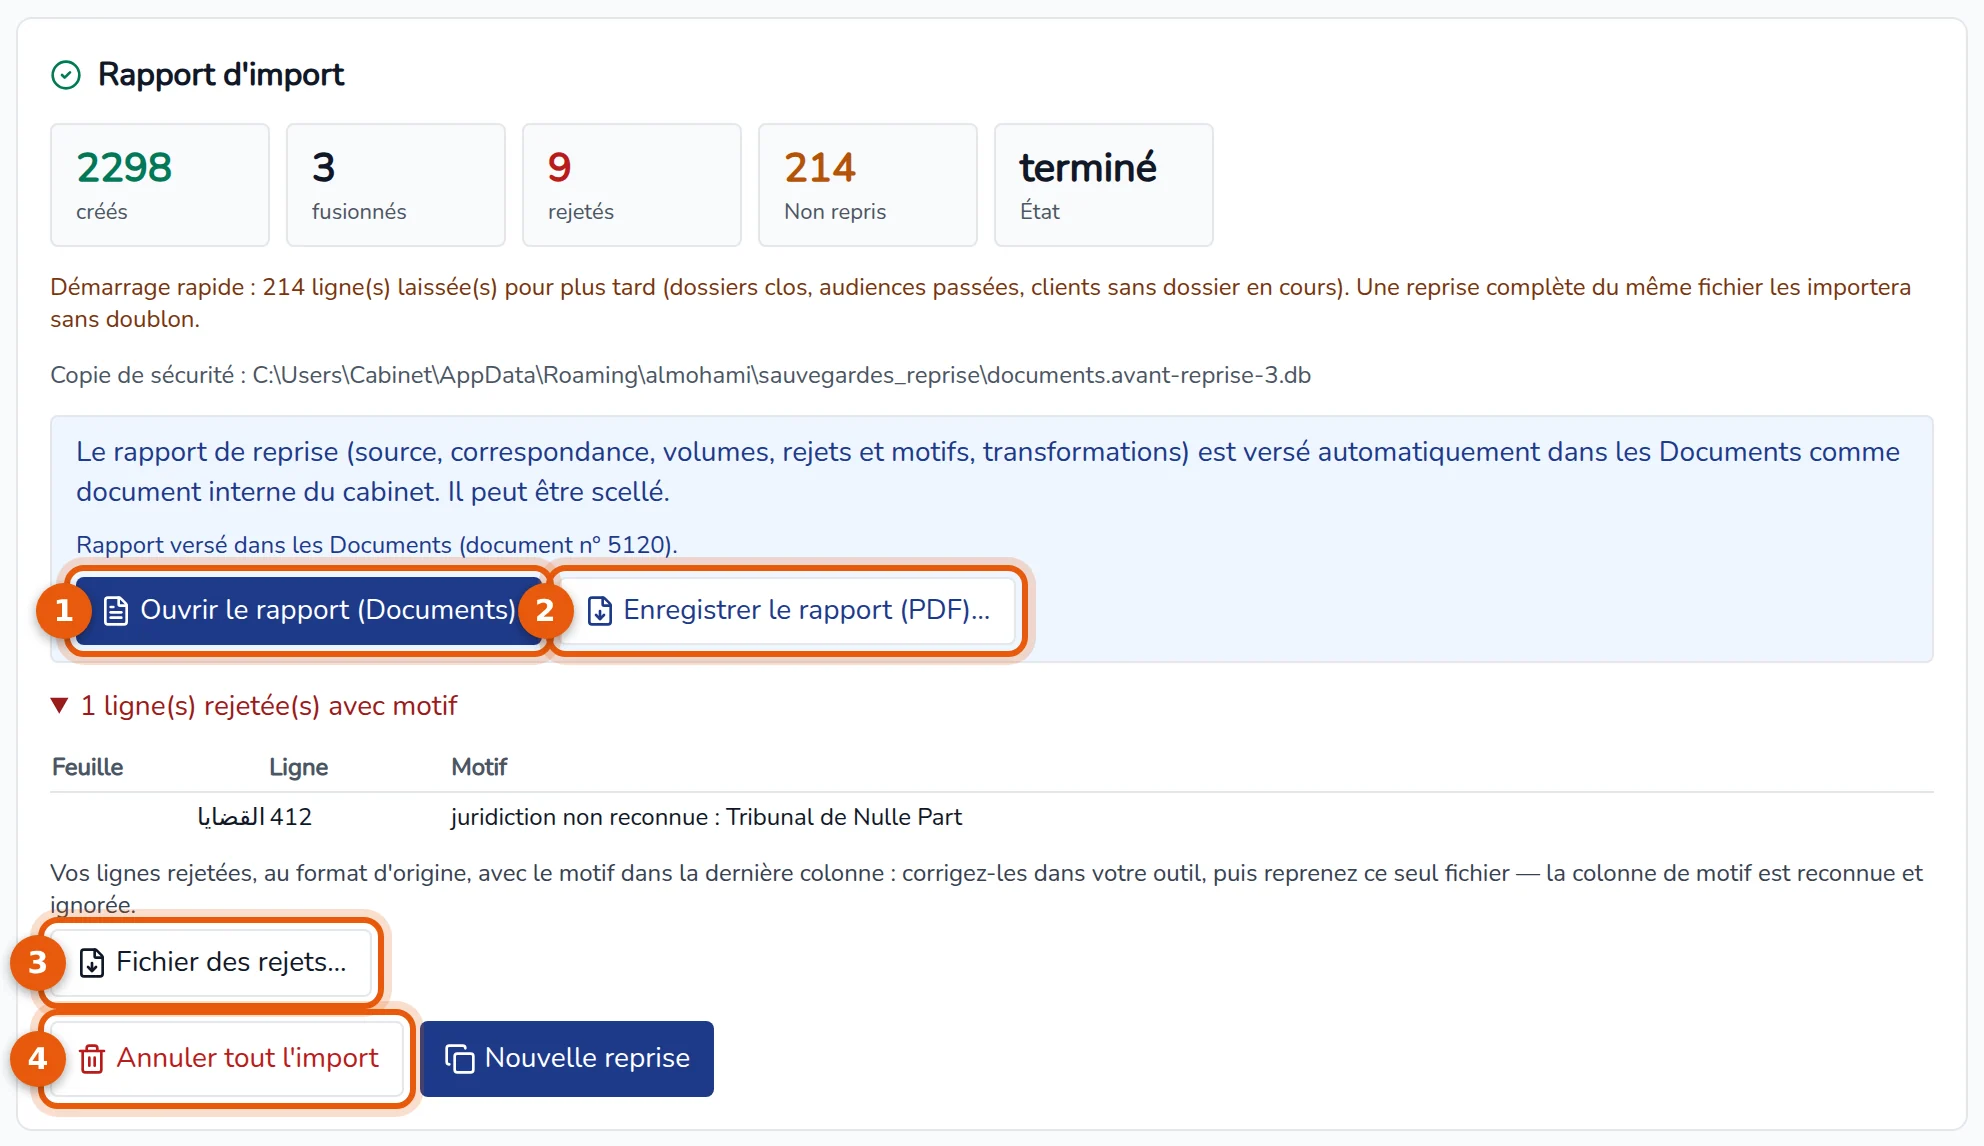Image resolution: width=1984 pixels, height=1146 pixels.
Task: Click orange step marker number 4
Action: click(x=38, y=1058)
